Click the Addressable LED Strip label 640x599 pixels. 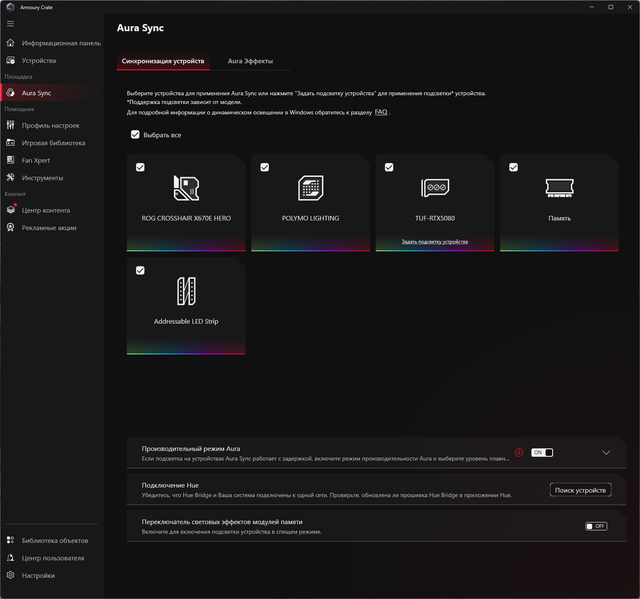[186, 322]
